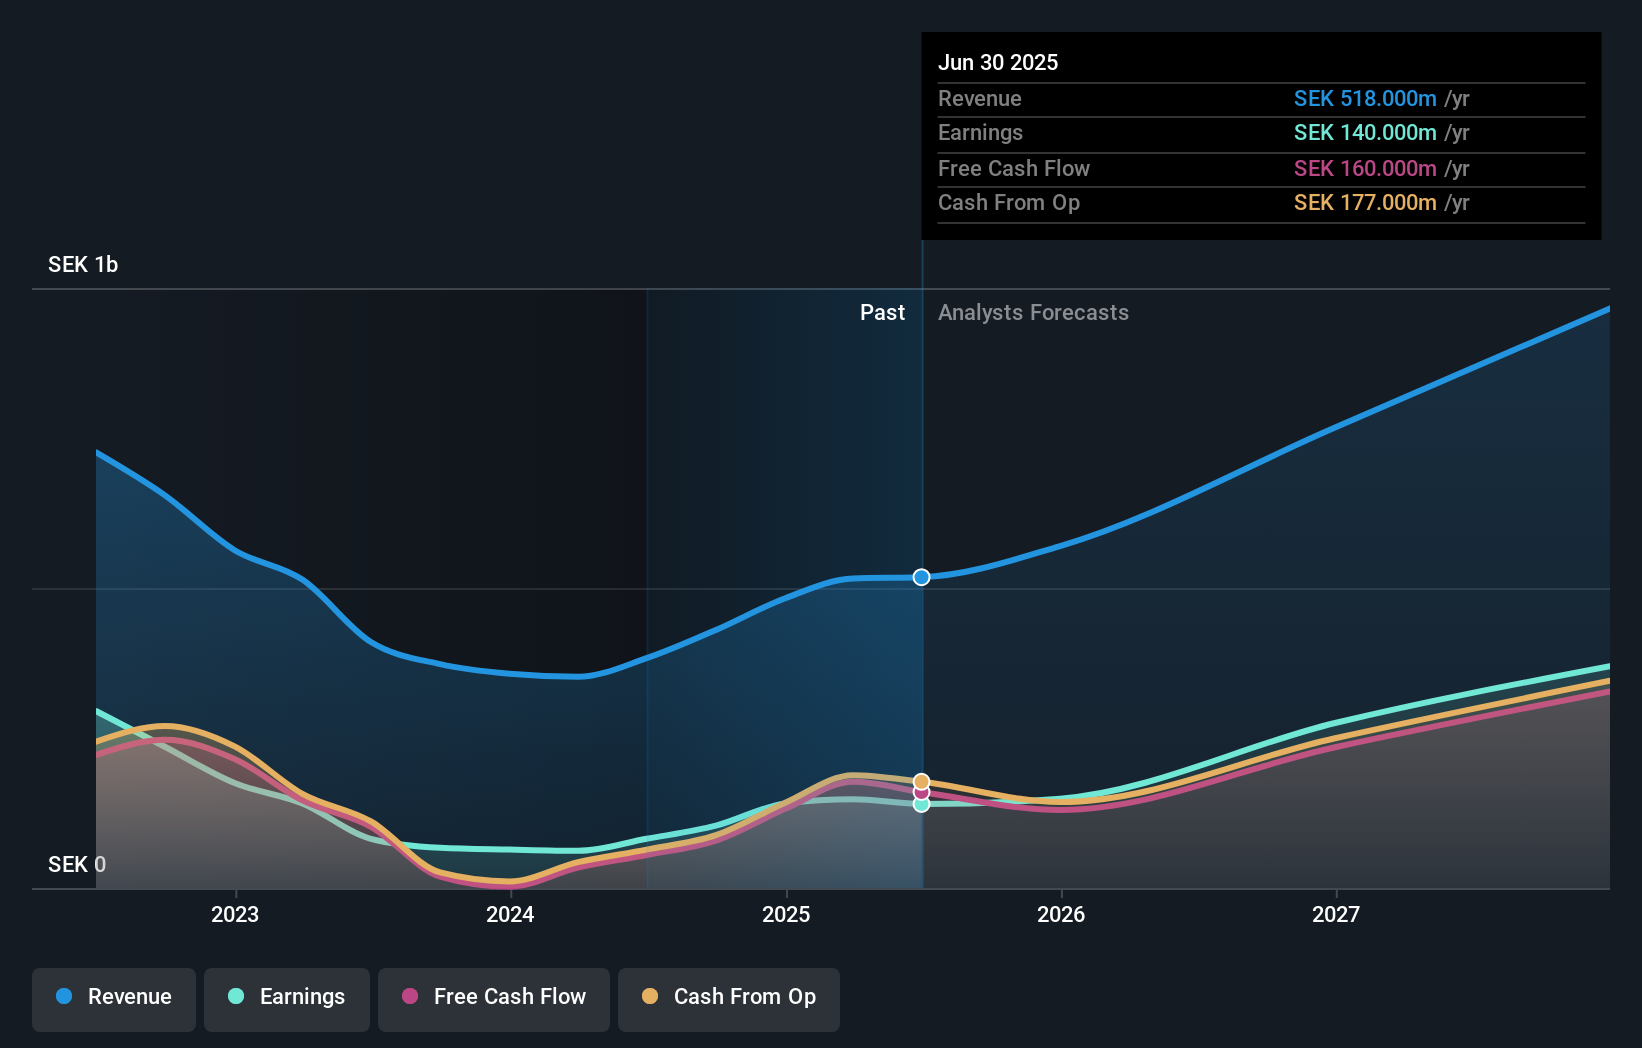Click the 2025 axis label
The image size is (1642, 1048).
(x=786, y=913)
